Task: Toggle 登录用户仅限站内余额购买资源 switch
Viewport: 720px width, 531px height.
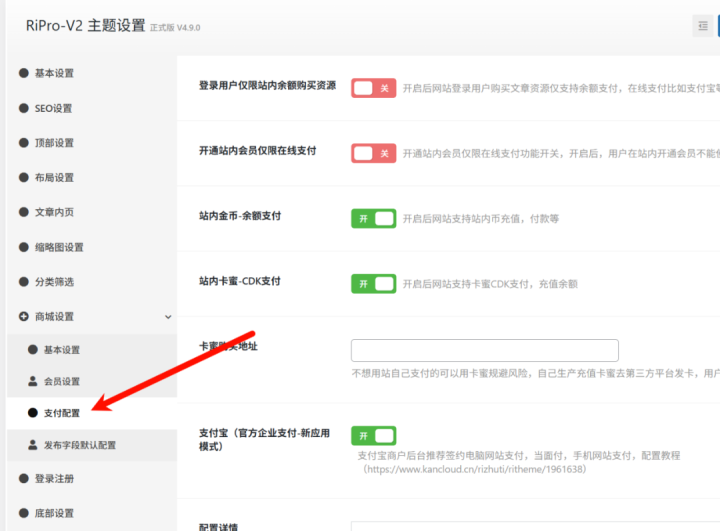Action: pyautogui.click(x=374, y=88)
